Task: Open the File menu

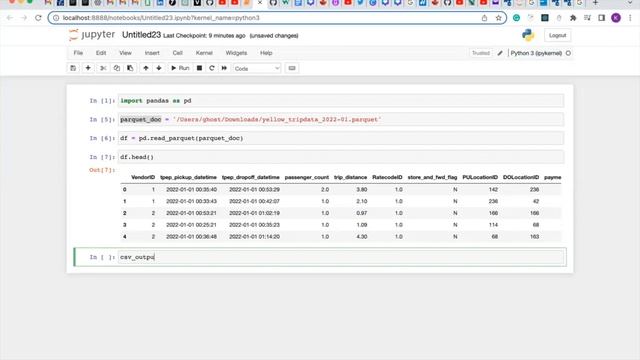Action: (x=78, y=53)
